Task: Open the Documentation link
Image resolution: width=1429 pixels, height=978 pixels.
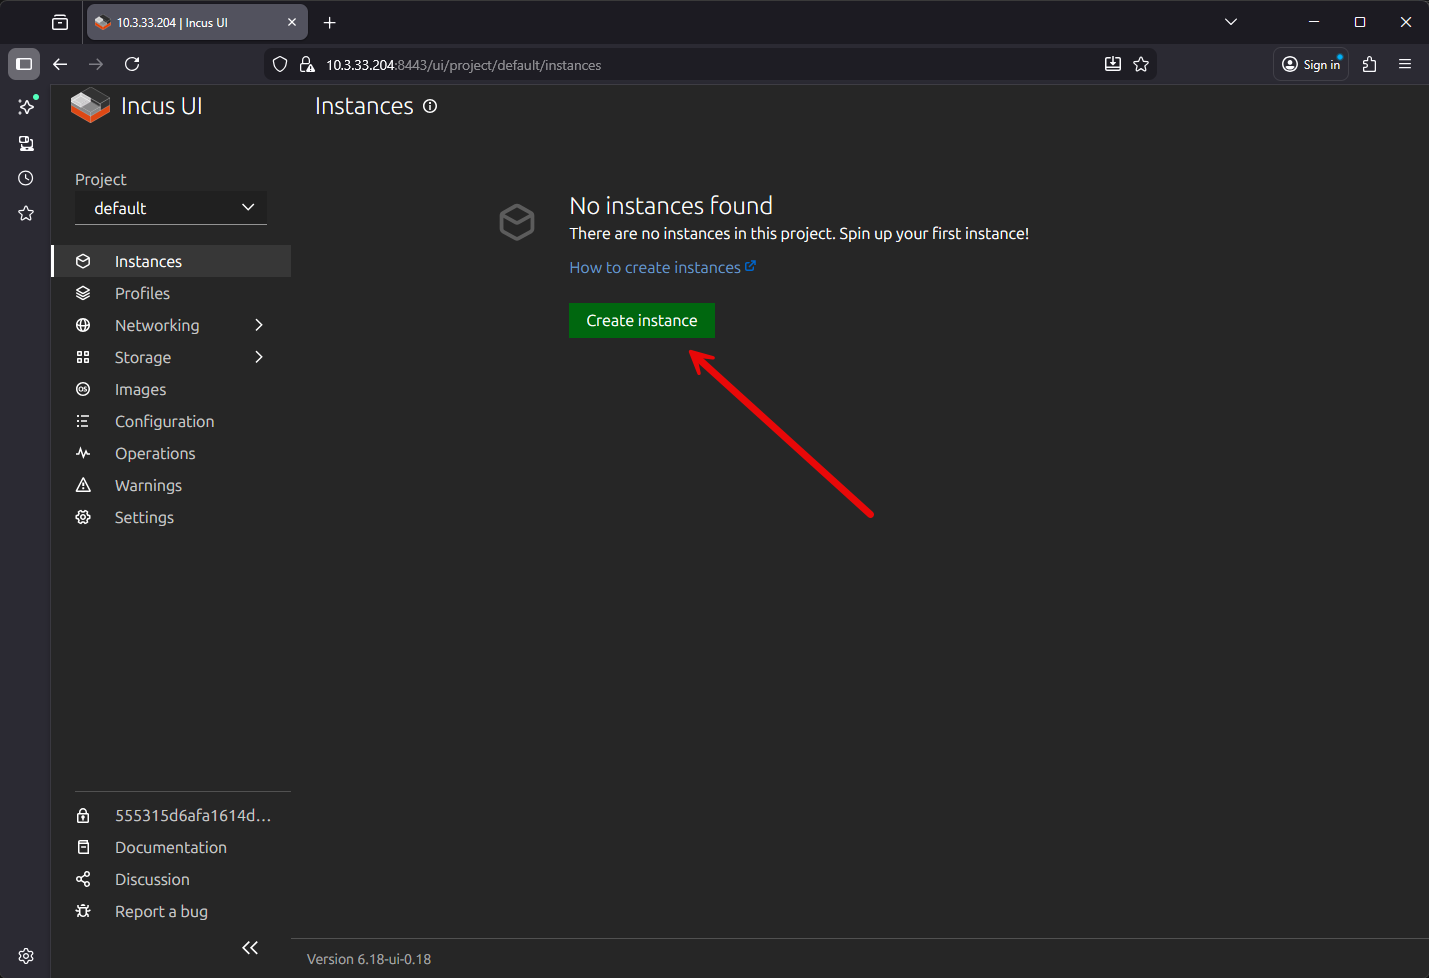Action: coord(171,847)
